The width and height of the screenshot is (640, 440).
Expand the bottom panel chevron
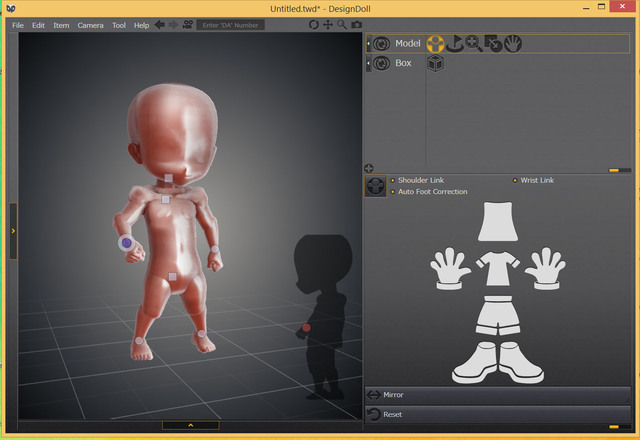(x=190, y=425)
